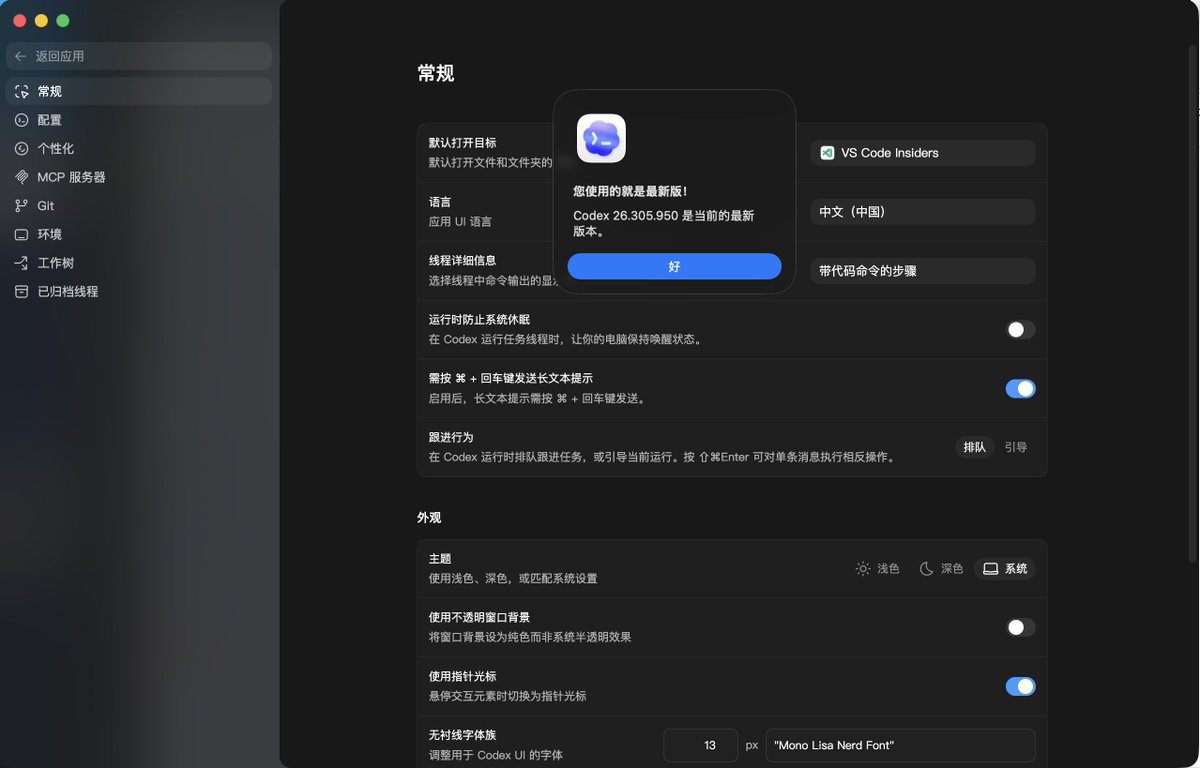Viewport: 1200px width, 768px height.
Task: Turn off the ⌘ + 回车键 send toggle
Action: click(x=1020, y=389)
